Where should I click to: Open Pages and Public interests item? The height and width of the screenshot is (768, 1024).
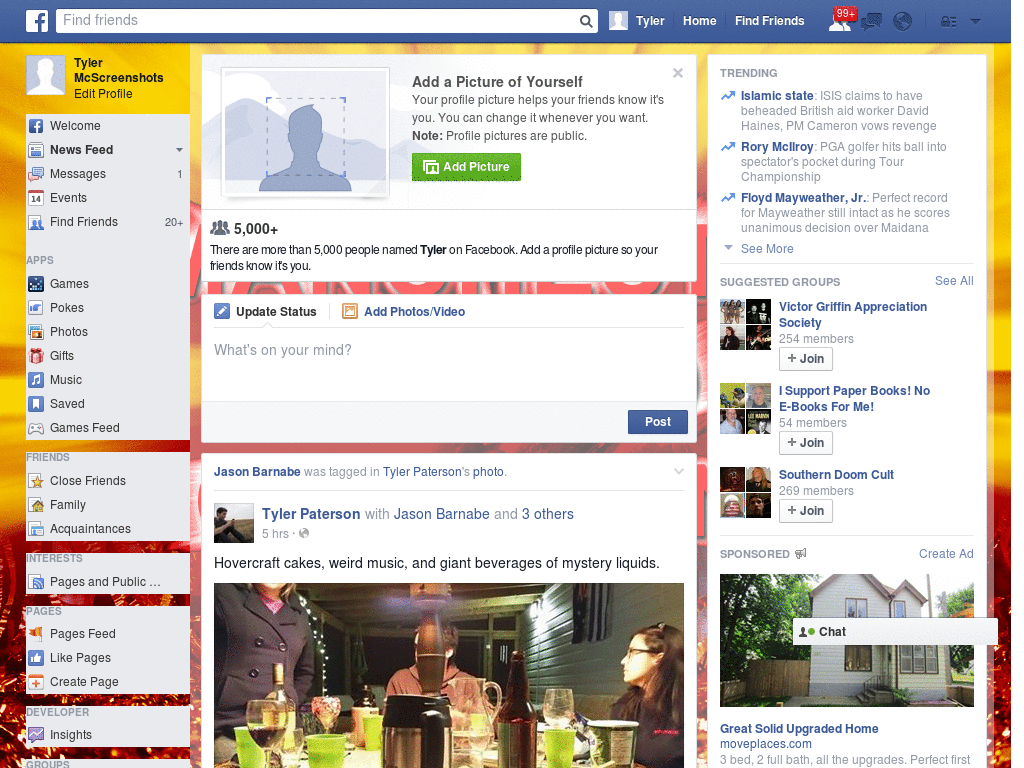[104, 582]
